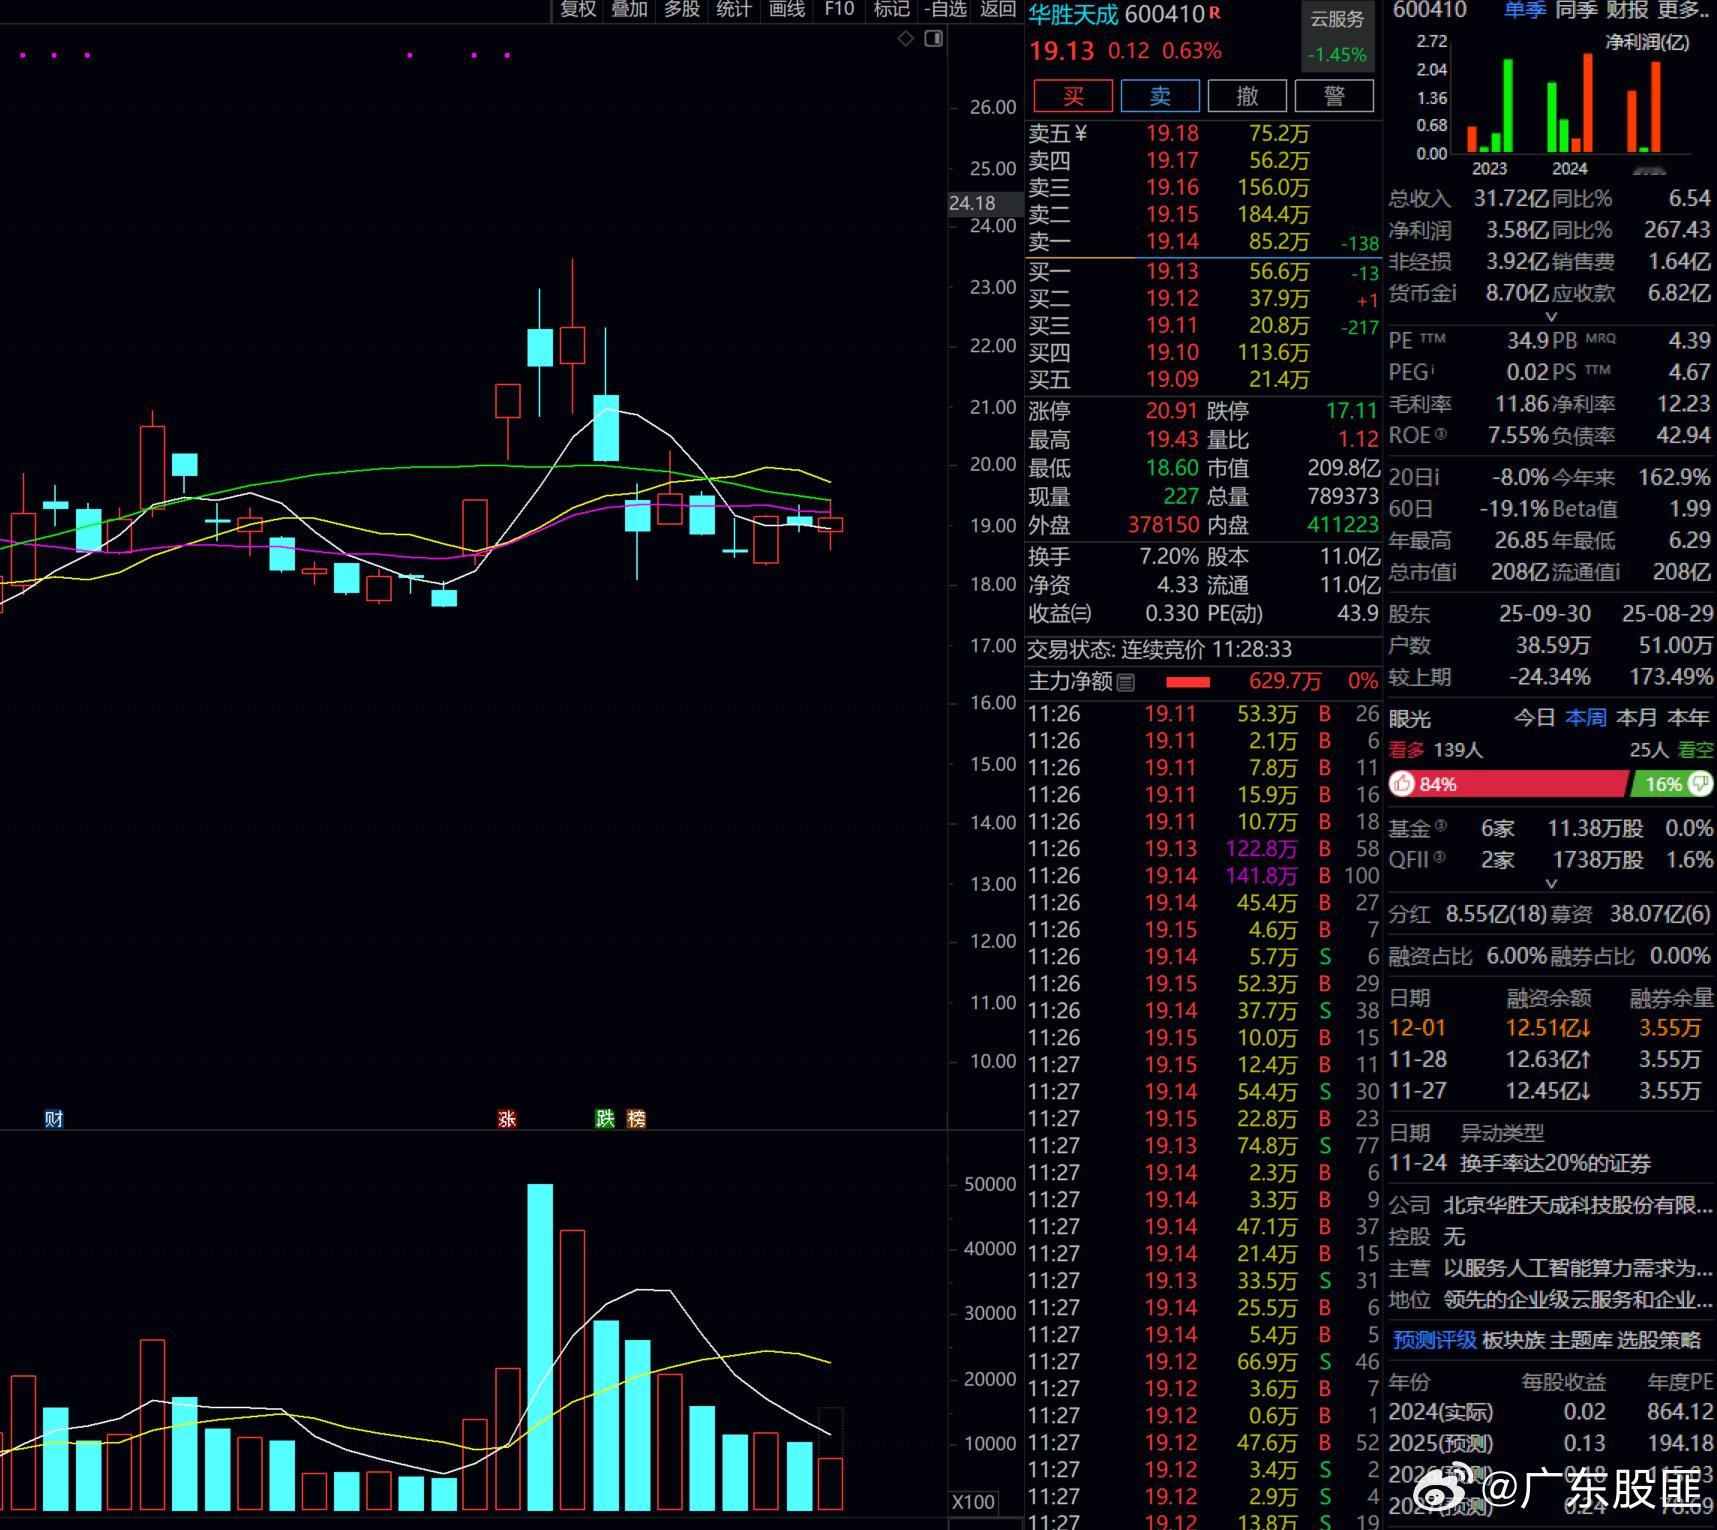Click the diamond icon above the chart
Viewport: 1717px width, 1530px height.
(x=906, y=39)
